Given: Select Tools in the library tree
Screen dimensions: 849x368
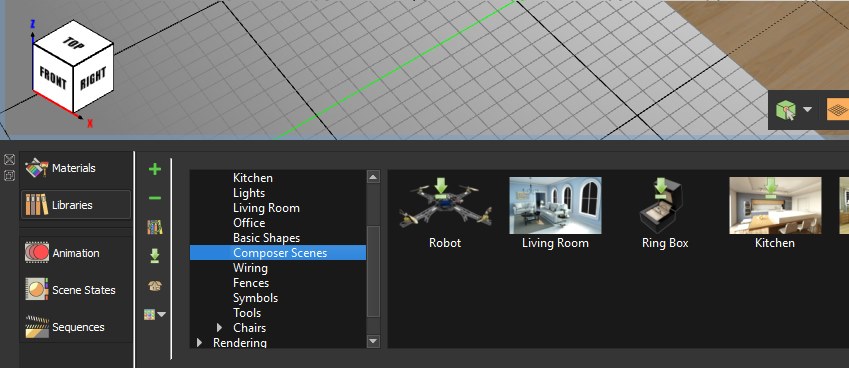Looking at the screenshot, I should [247, 313].
